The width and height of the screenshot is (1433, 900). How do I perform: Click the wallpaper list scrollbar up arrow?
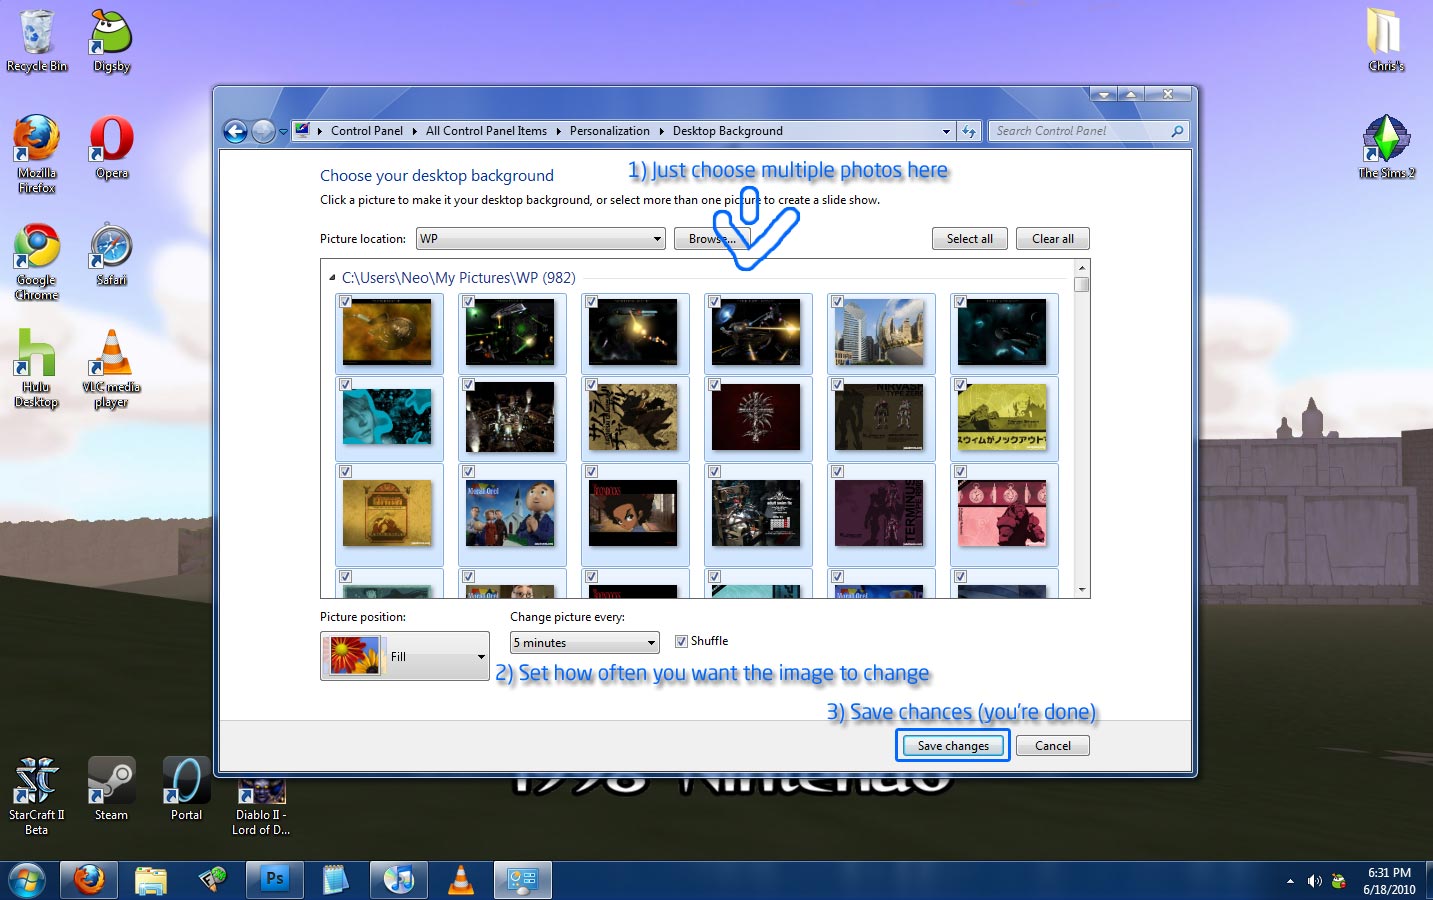(1082, 268)
